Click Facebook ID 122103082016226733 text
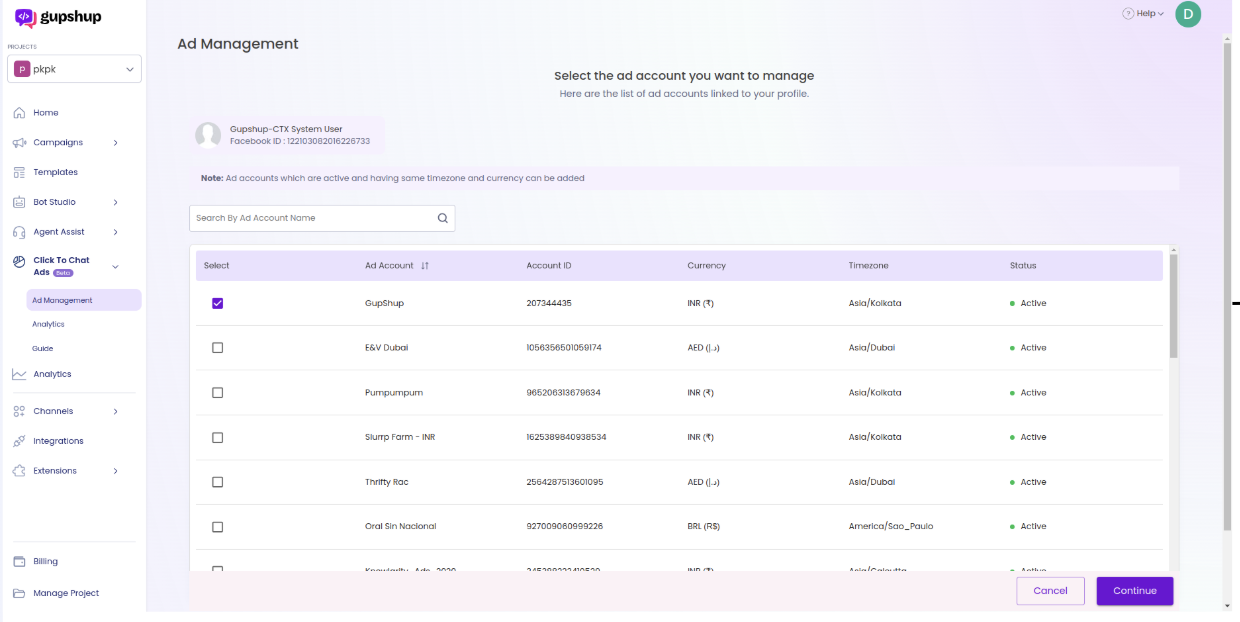This screenshot has height=622, width=1240. pos(300,141)
